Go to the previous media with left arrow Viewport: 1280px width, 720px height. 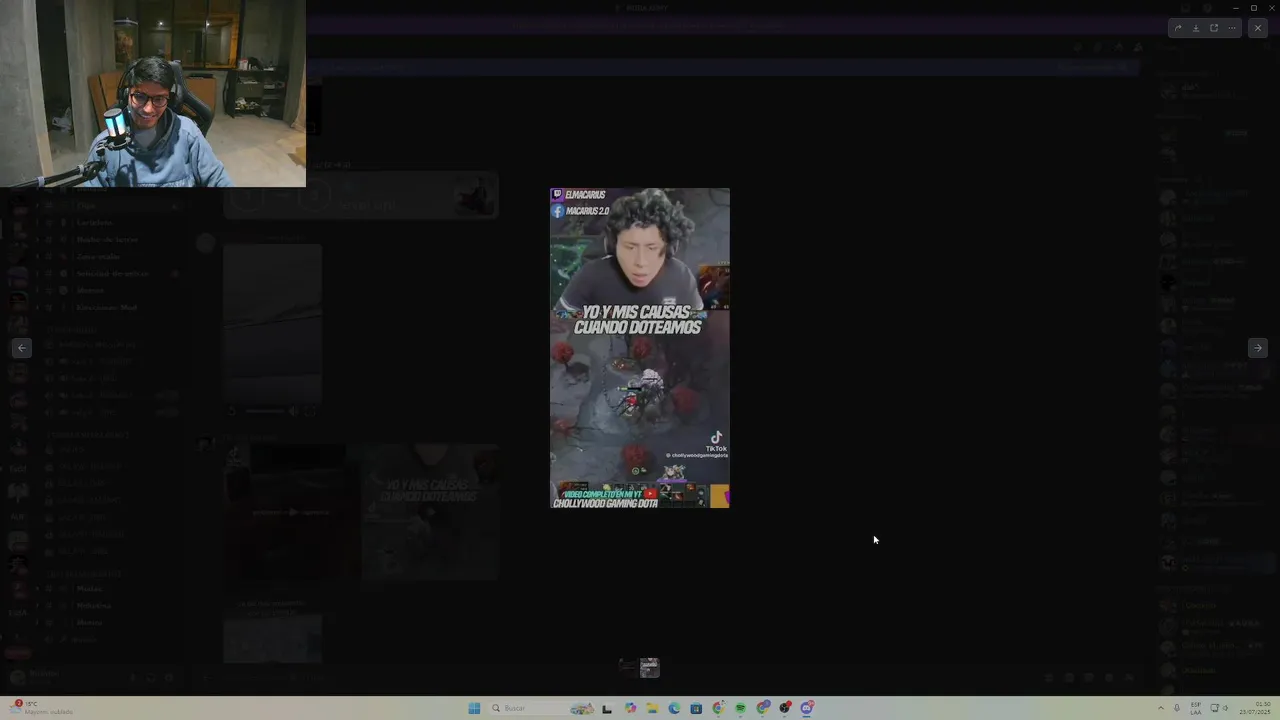[x=22, y=348]
